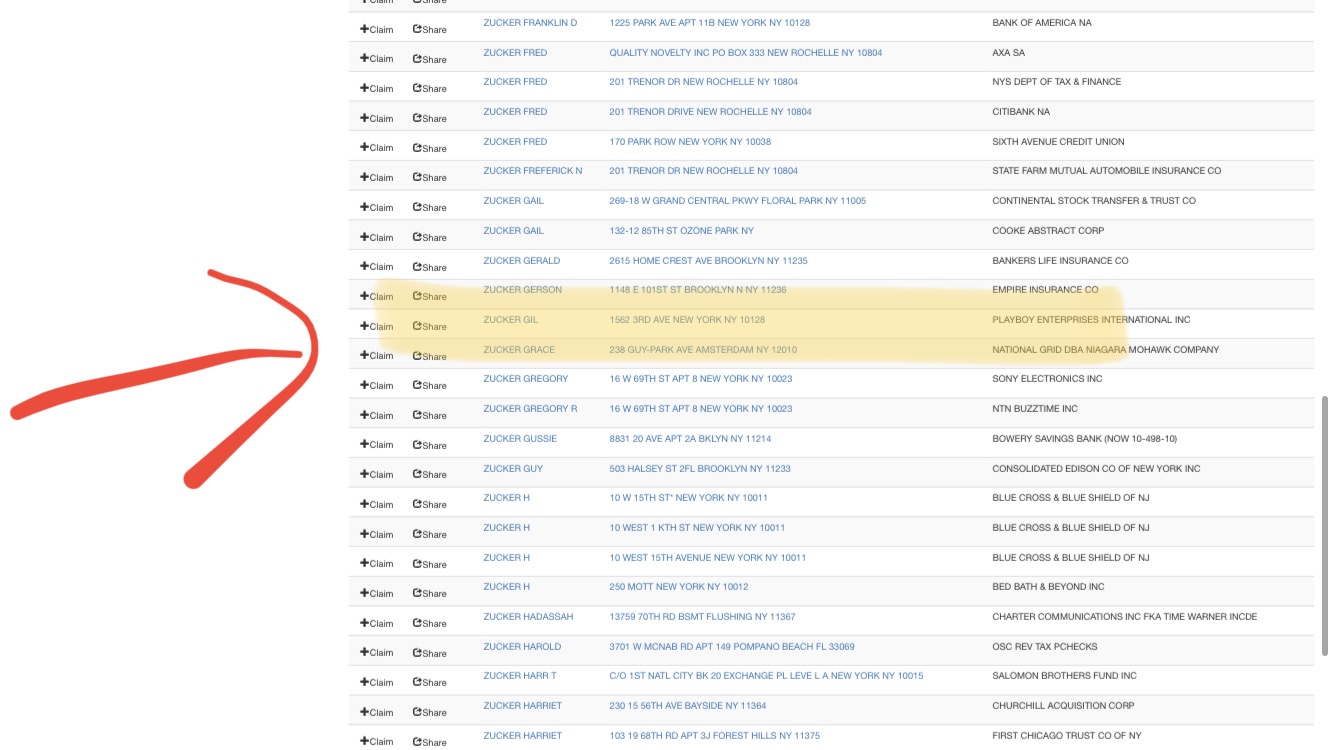
Task: Claim the NYS Dept of Tax ZUCKER FRED row
Action: (x=377, y=88)
